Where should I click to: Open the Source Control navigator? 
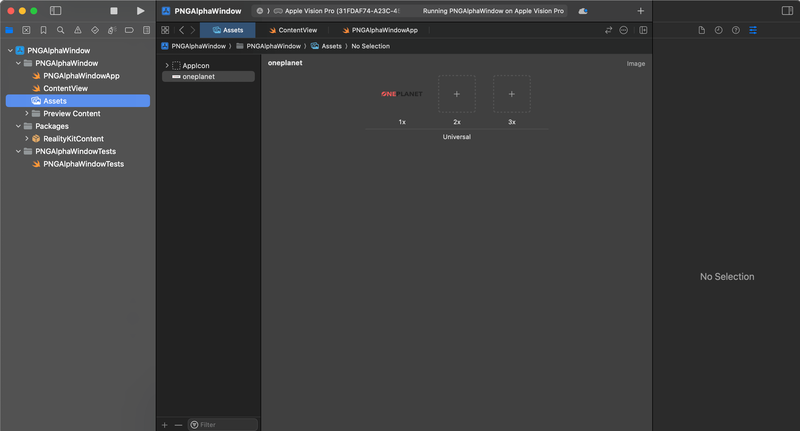[x=27, y=30]
